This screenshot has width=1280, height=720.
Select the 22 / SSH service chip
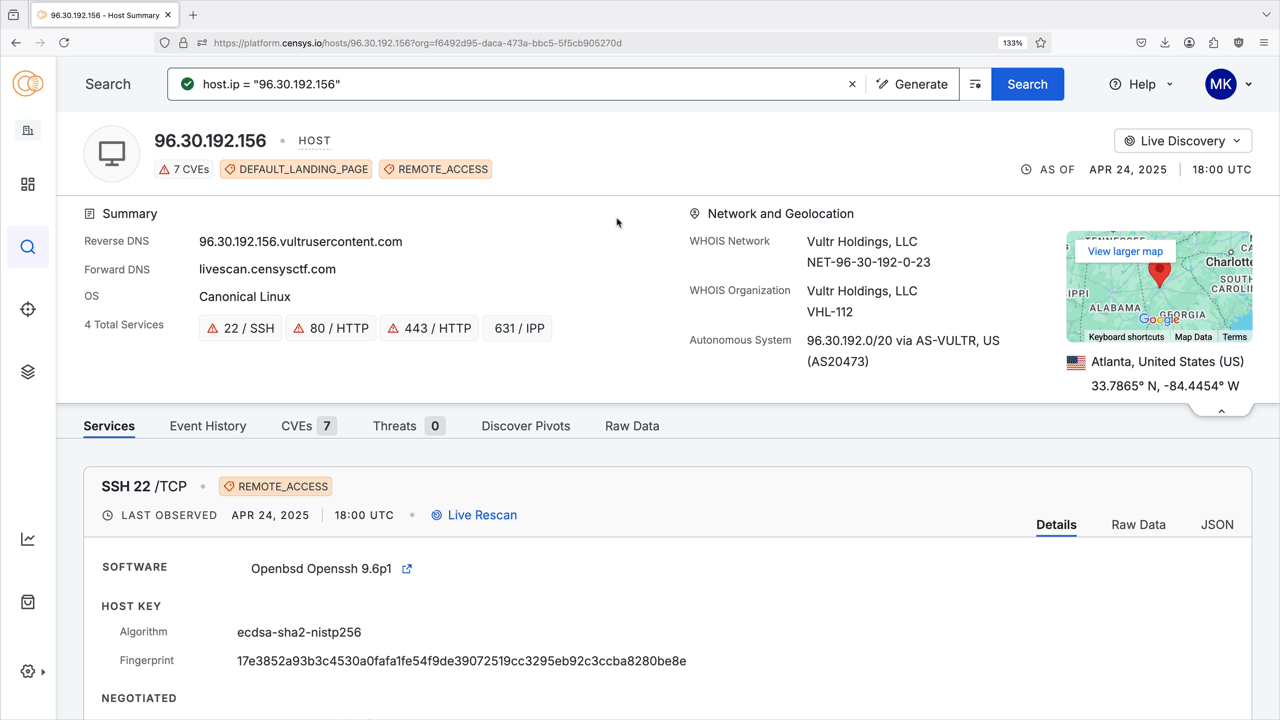(241, 328)
